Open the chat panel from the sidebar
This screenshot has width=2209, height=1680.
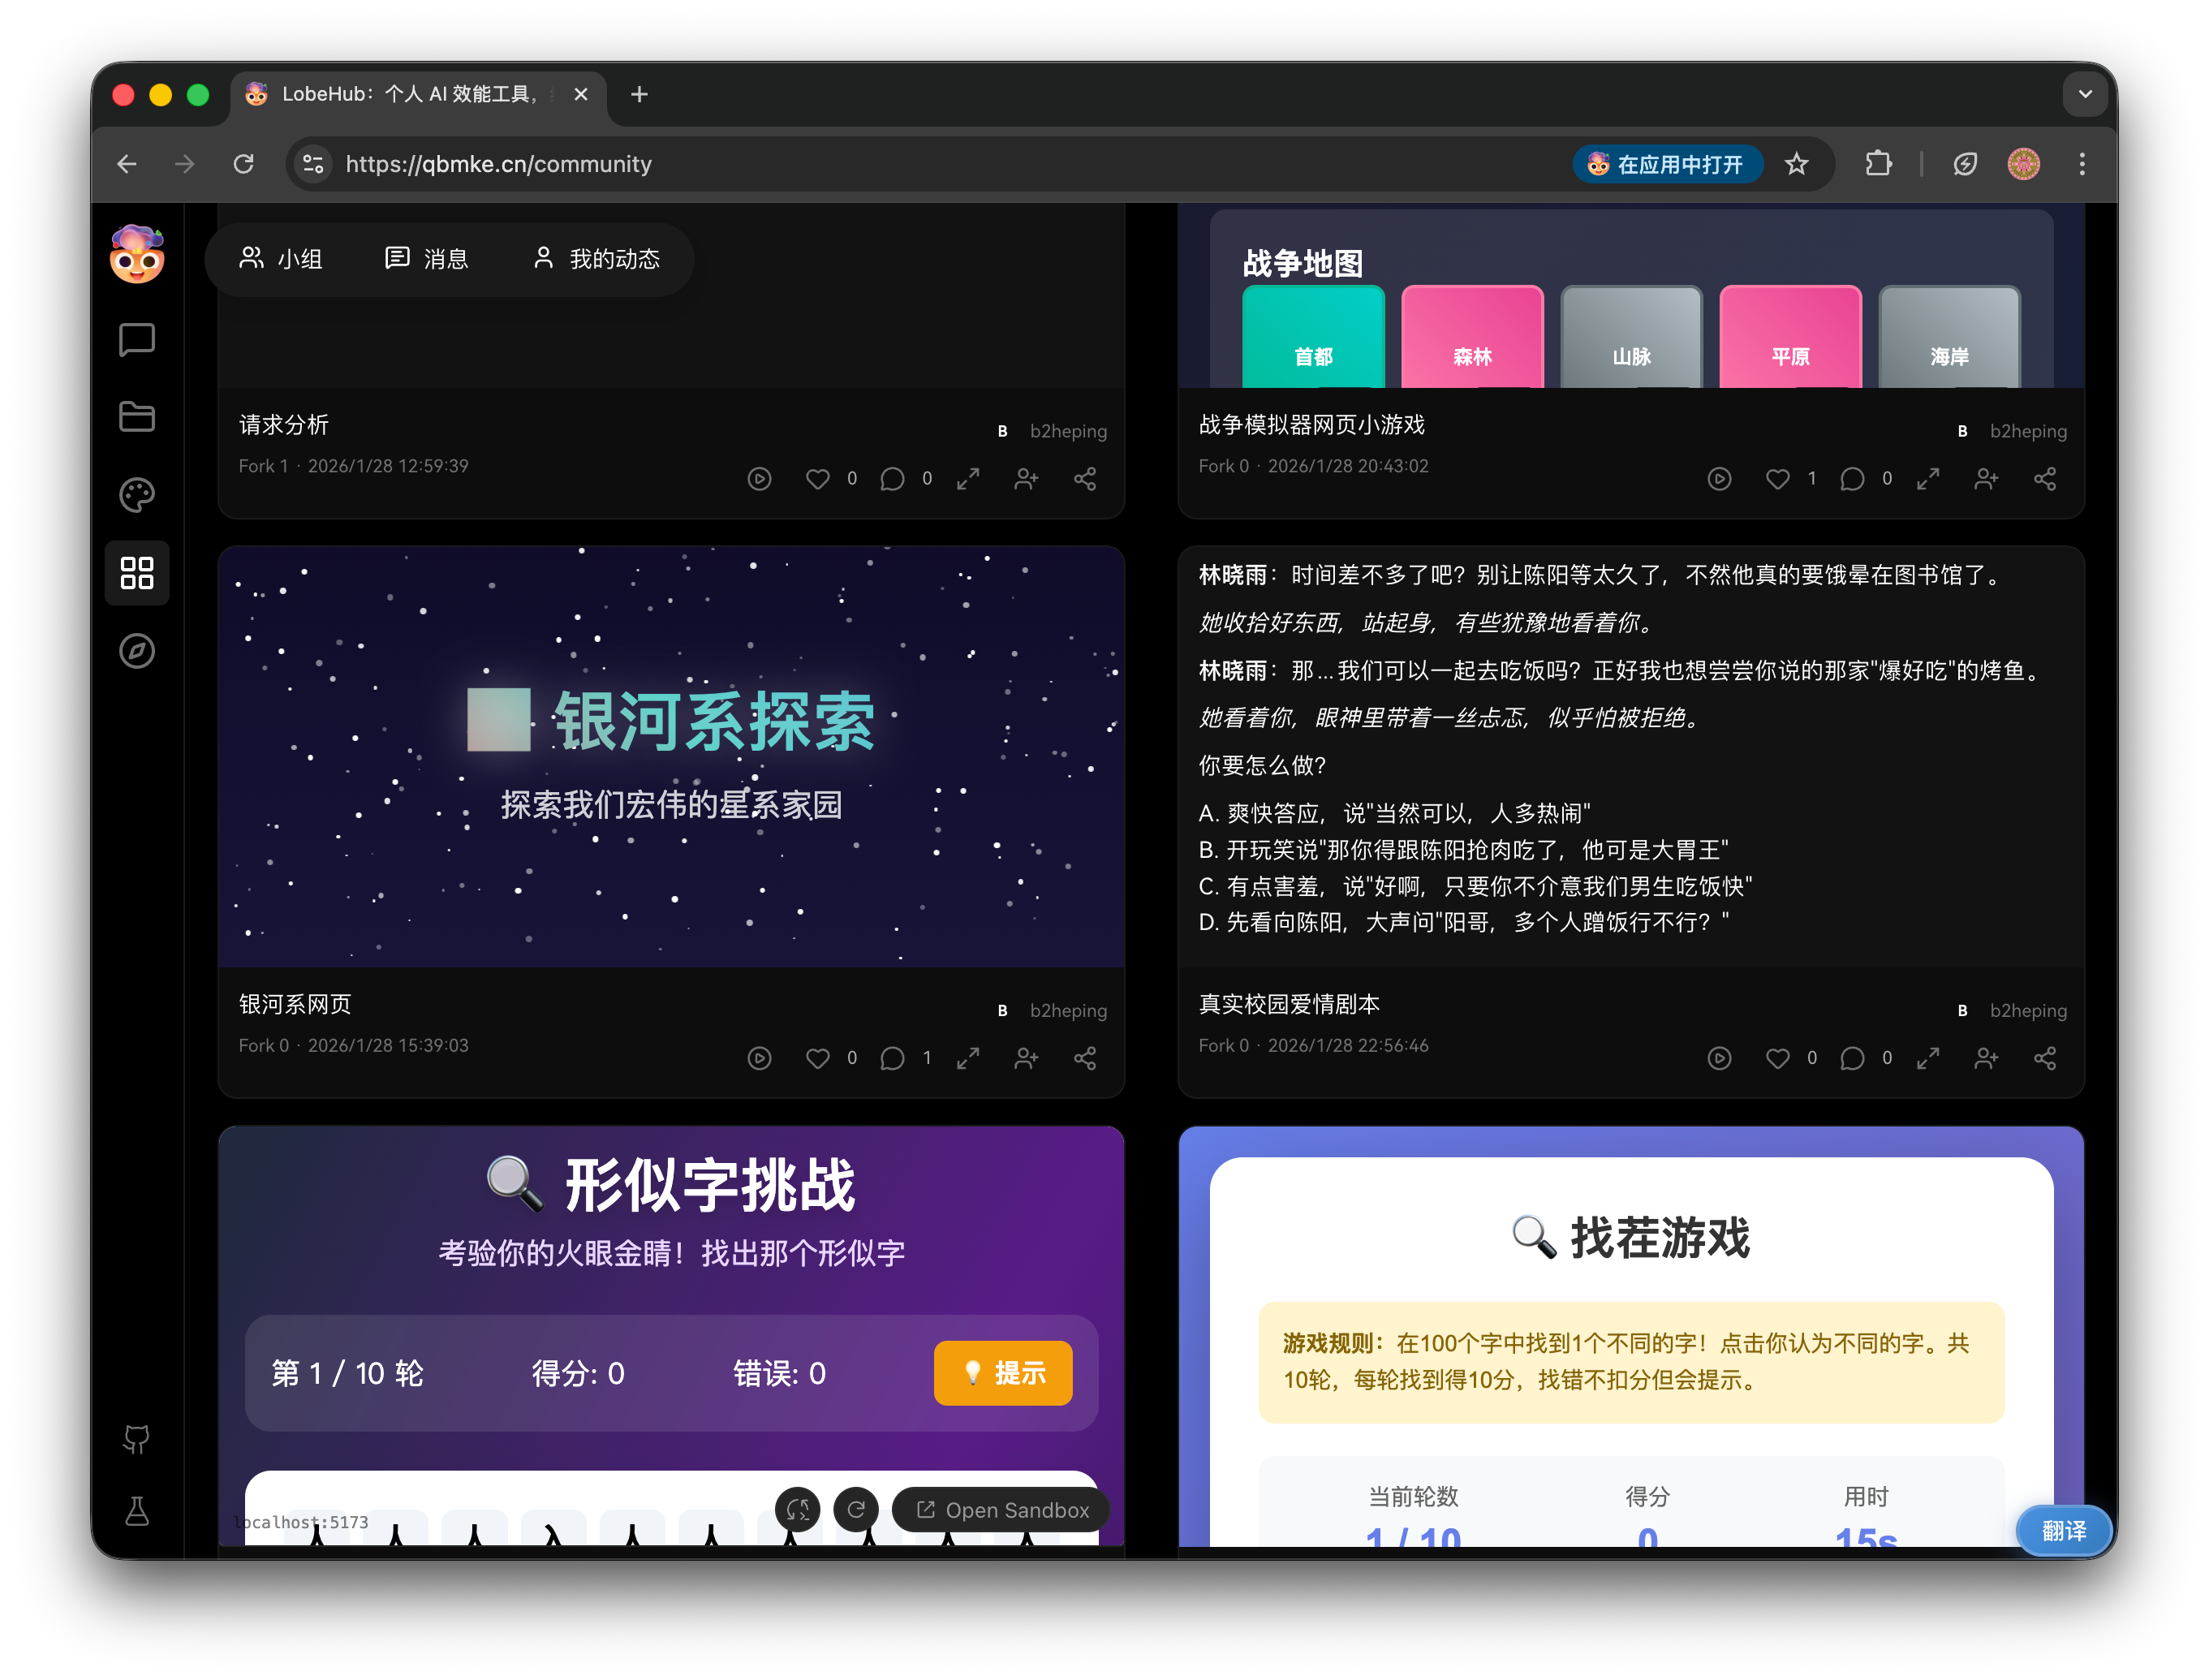coord(136,339)
